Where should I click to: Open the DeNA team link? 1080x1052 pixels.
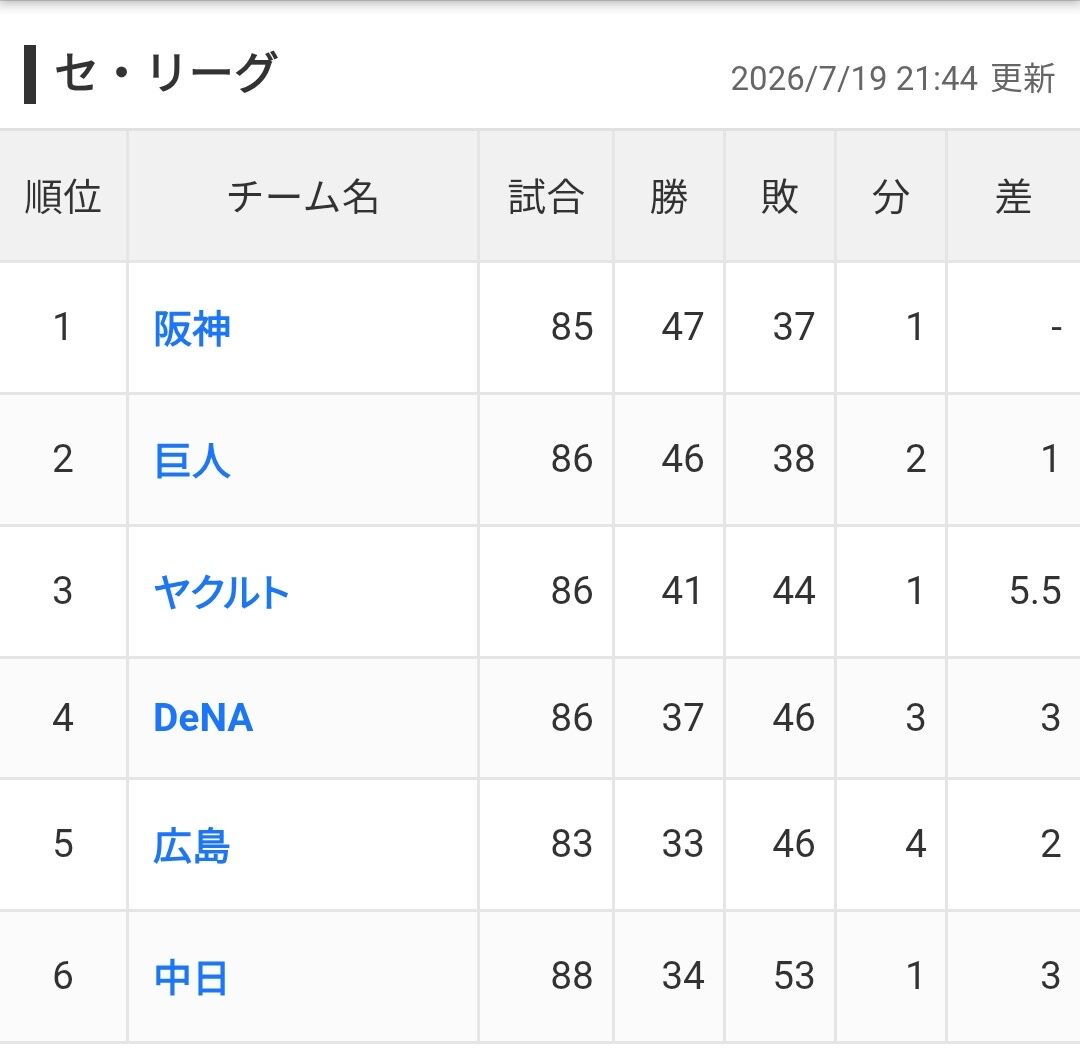[x=203, y=718]
